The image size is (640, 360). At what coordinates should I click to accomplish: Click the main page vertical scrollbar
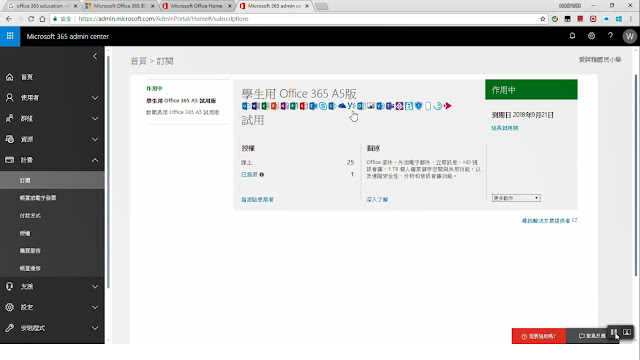(636, 176)
